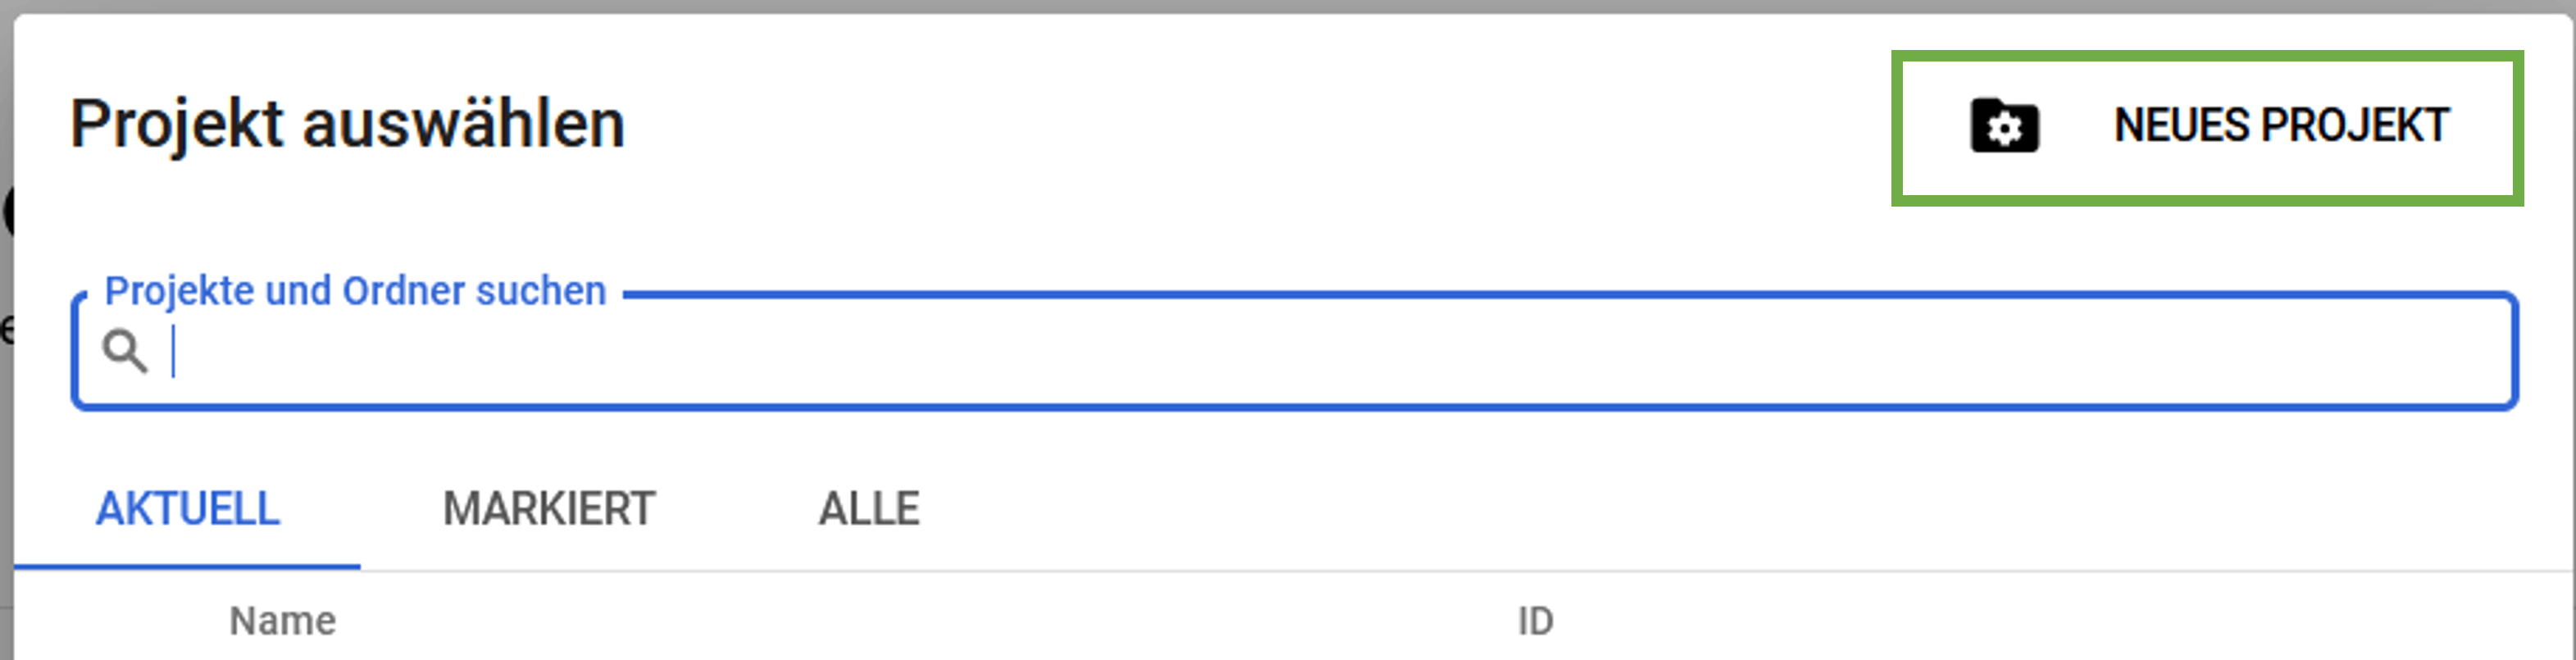Click the 'Projekt auswählen' dialog title
2576x660 pixels.
(347, 125)
